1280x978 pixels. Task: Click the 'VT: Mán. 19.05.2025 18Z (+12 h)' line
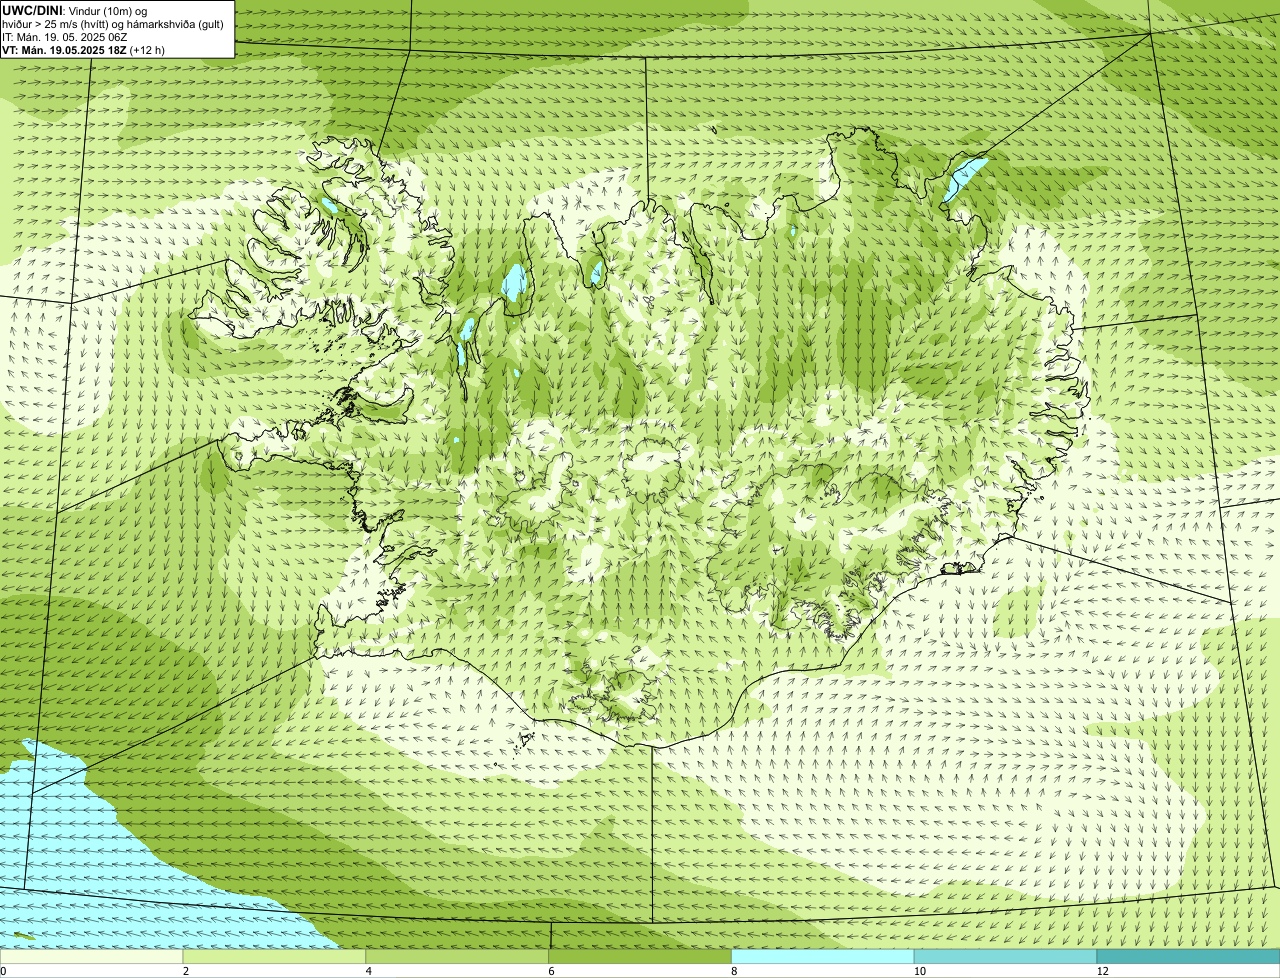83,50
